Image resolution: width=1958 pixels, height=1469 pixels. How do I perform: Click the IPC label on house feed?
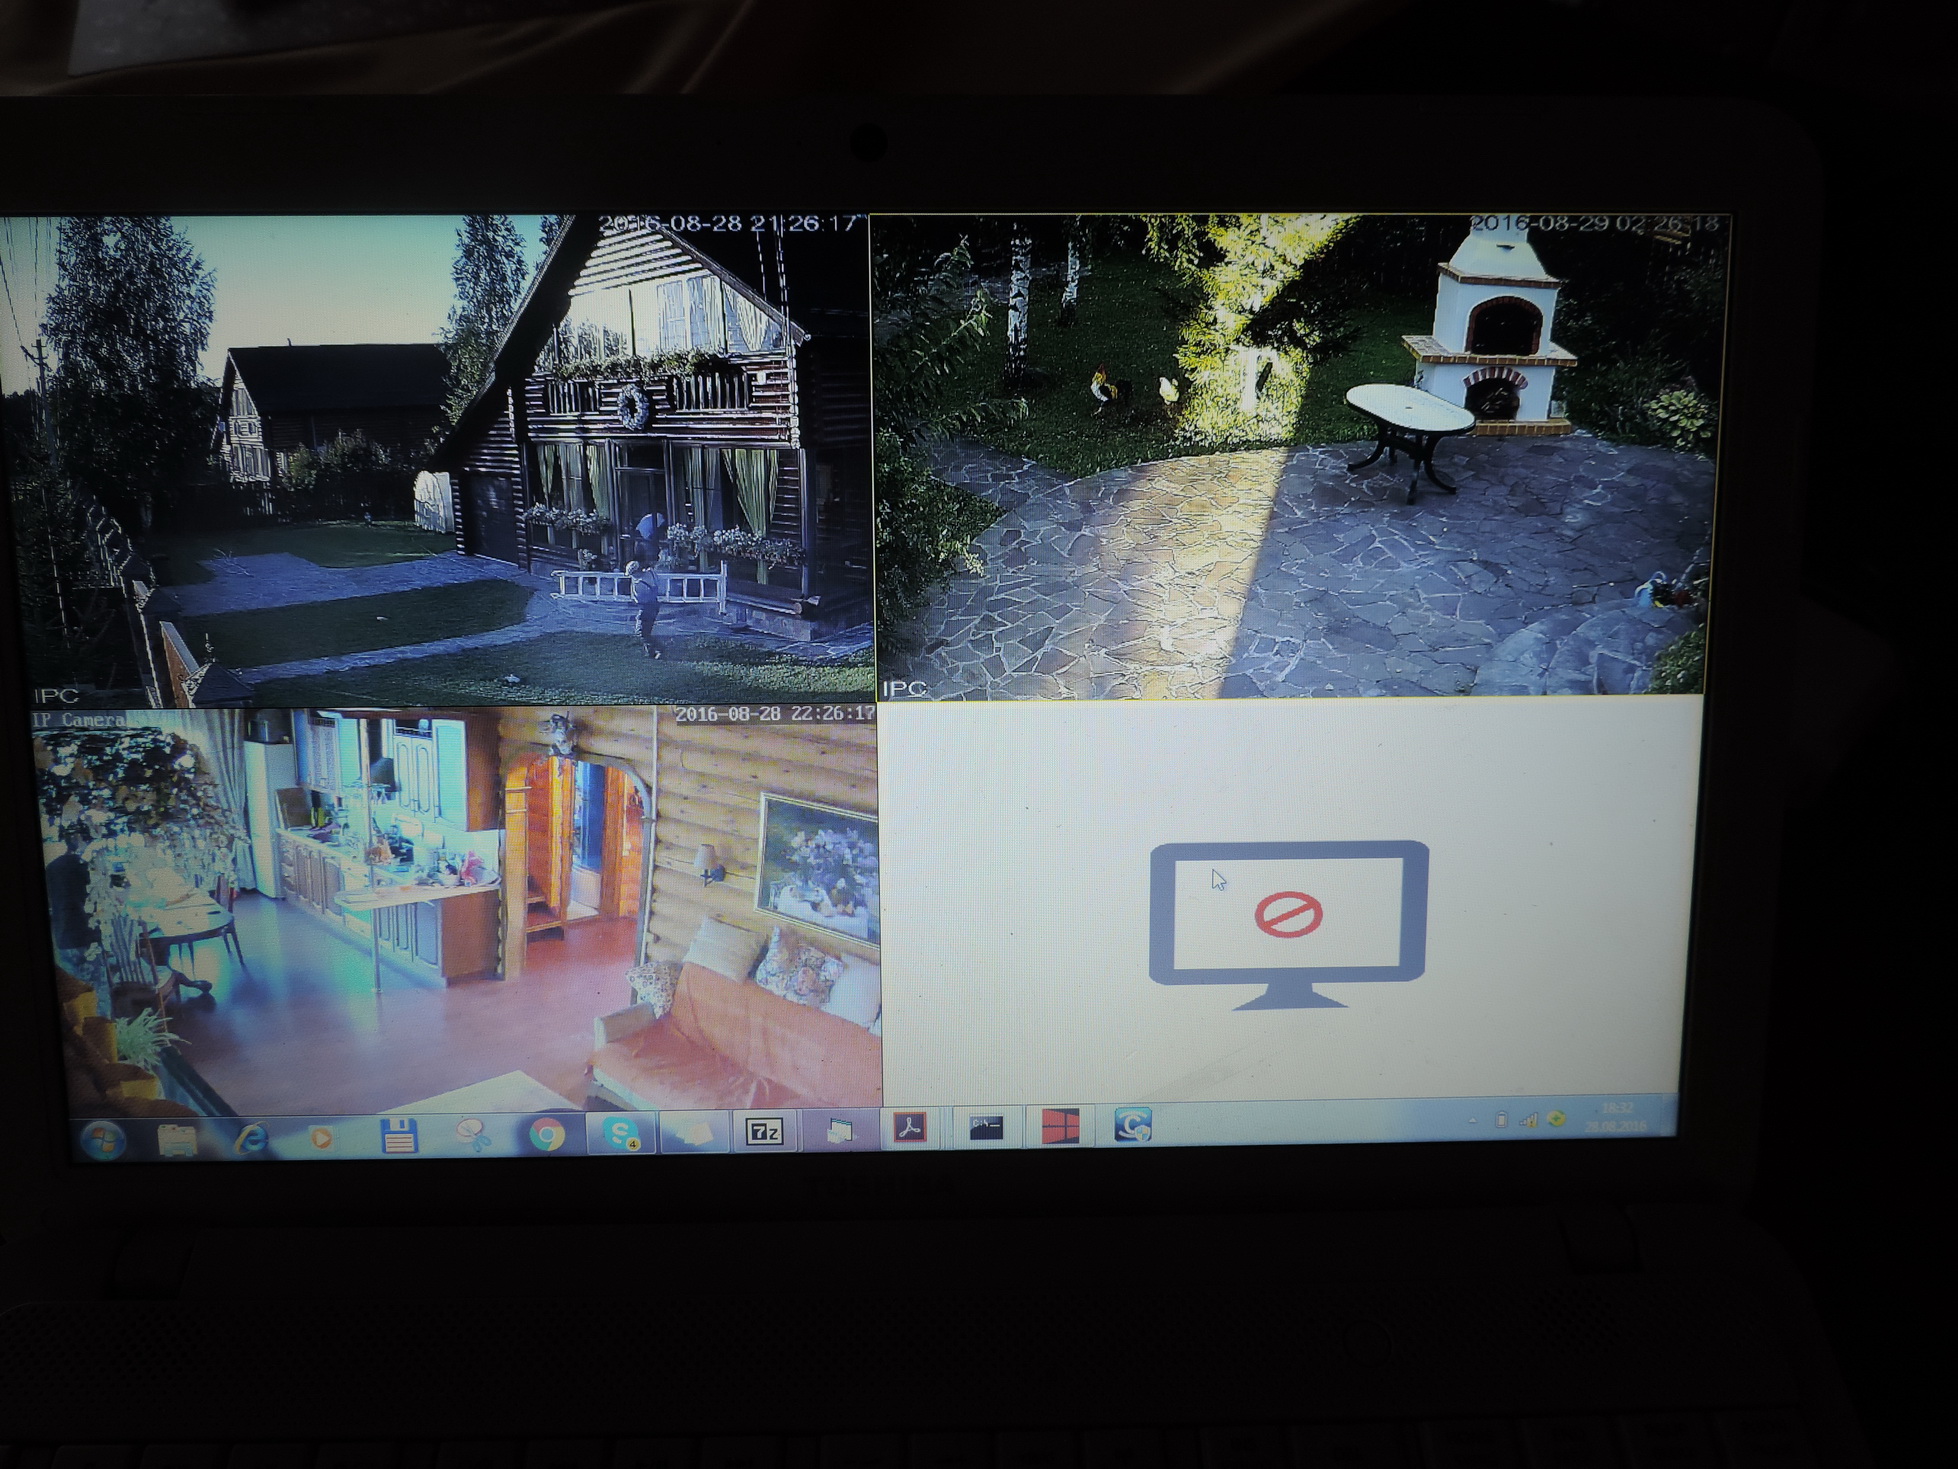tap(56, 696)
